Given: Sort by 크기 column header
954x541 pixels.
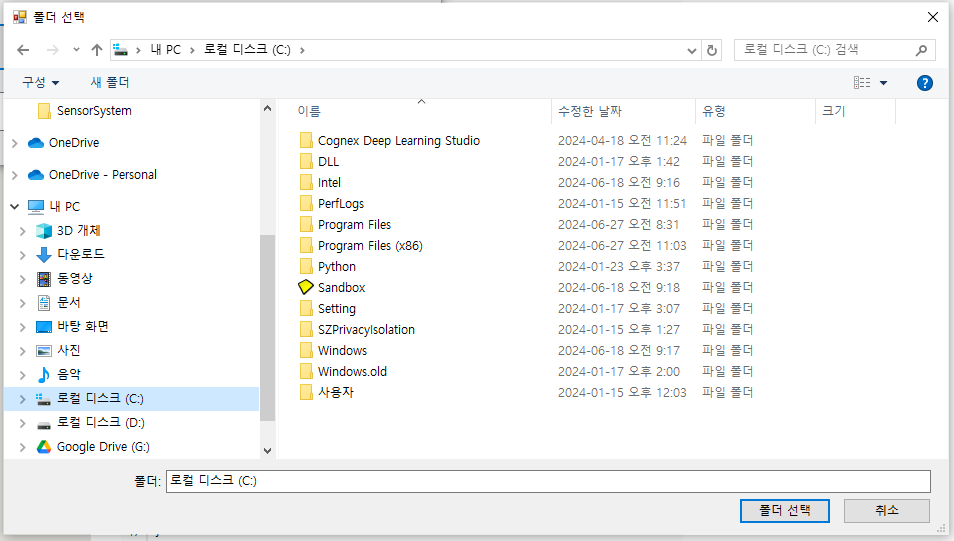Looking at the screenshot, I should 833,111.
